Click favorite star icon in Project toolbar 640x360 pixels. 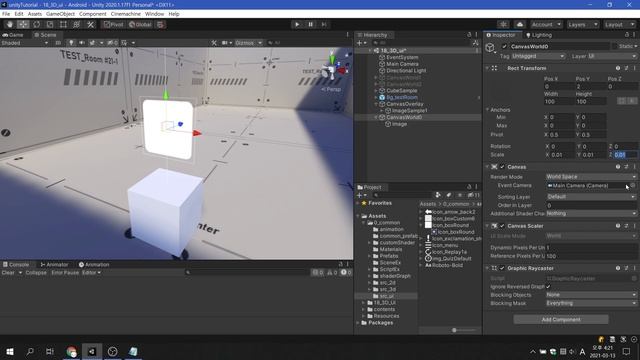click(460, 195)
